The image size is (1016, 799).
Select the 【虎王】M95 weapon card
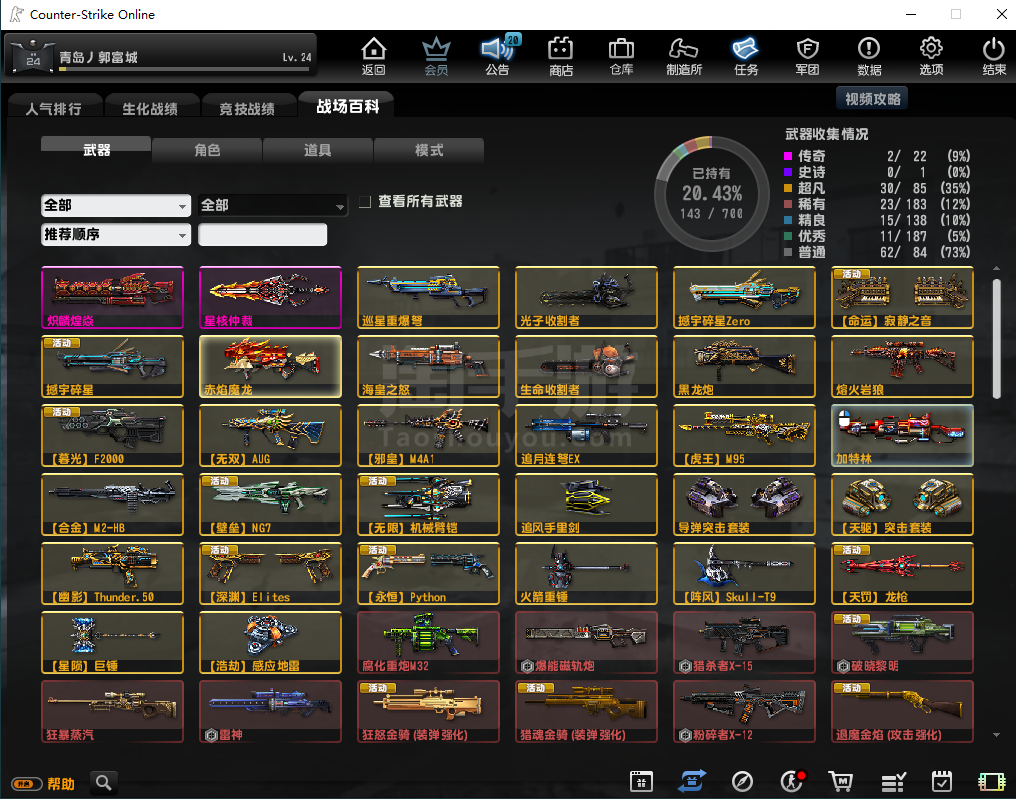pos(745,435)
